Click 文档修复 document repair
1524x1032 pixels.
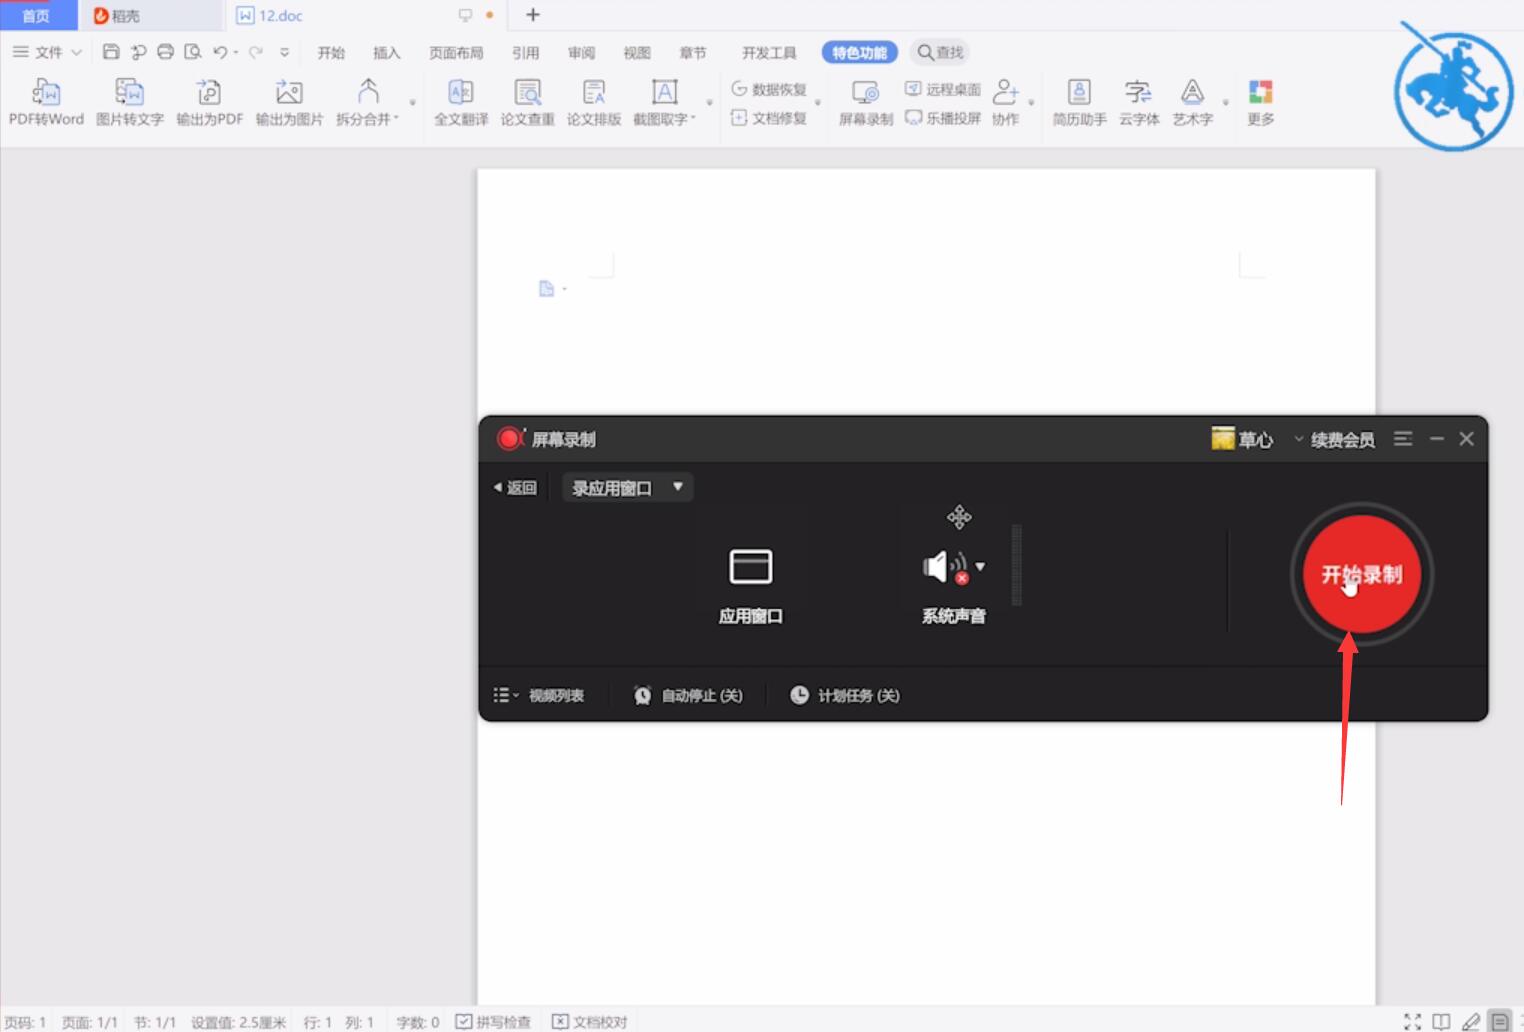click(x=769, y=118)
